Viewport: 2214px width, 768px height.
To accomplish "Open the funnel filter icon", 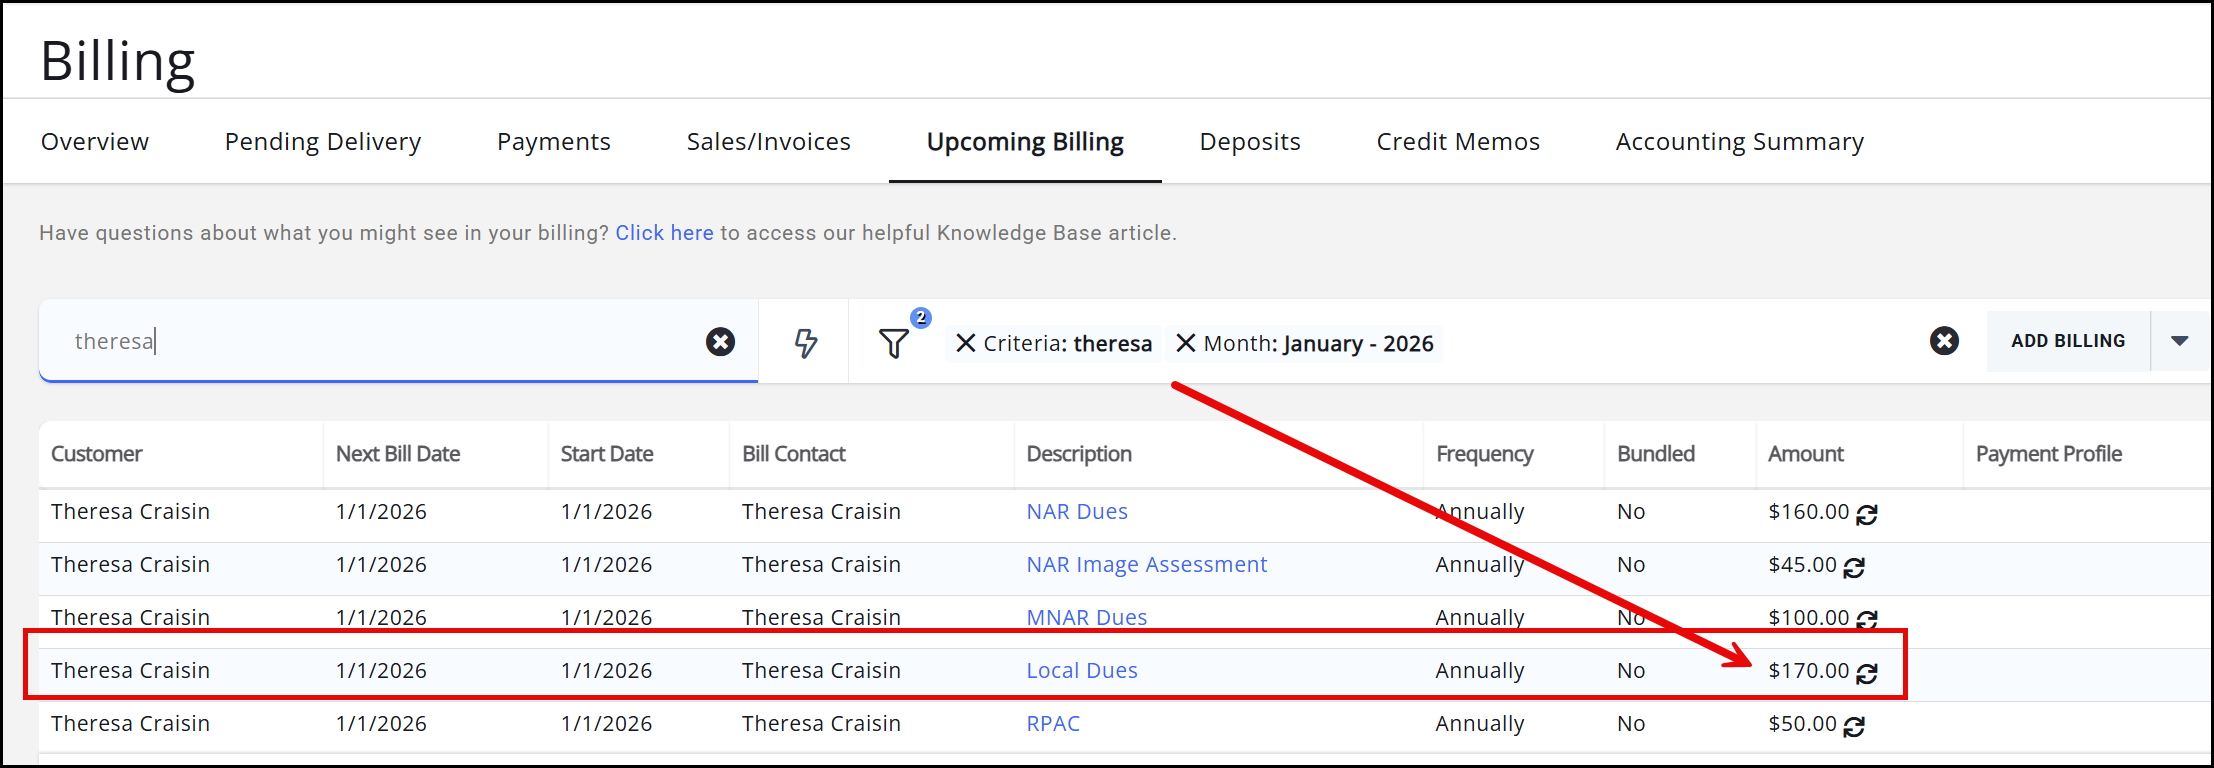I will pos(893,343).
